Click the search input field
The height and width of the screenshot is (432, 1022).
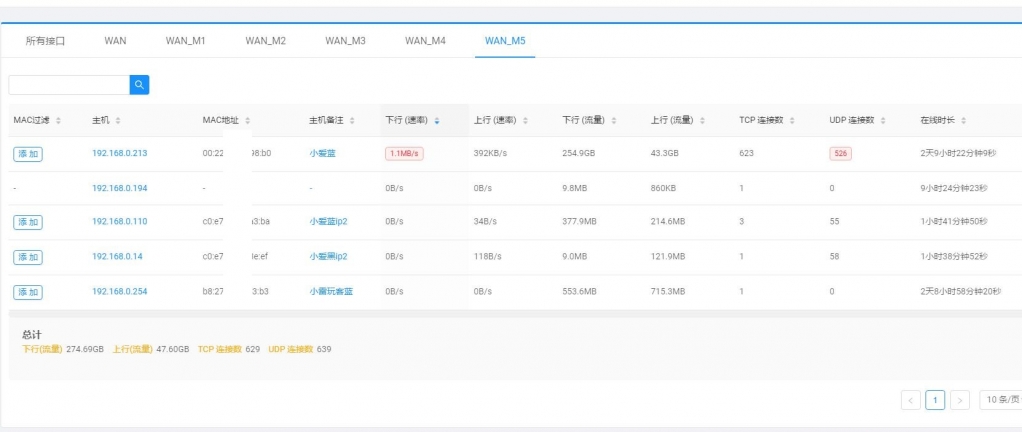coord(69,85)
